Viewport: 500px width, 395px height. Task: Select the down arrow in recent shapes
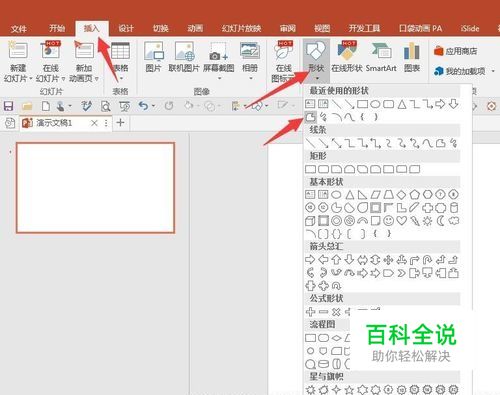453,104
